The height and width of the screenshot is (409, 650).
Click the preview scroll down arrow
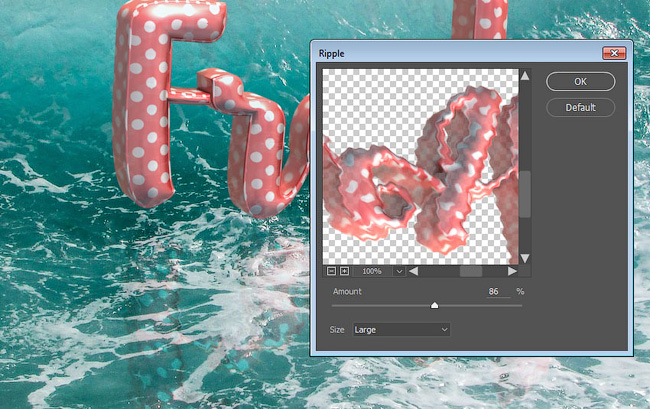pos(525,259)
